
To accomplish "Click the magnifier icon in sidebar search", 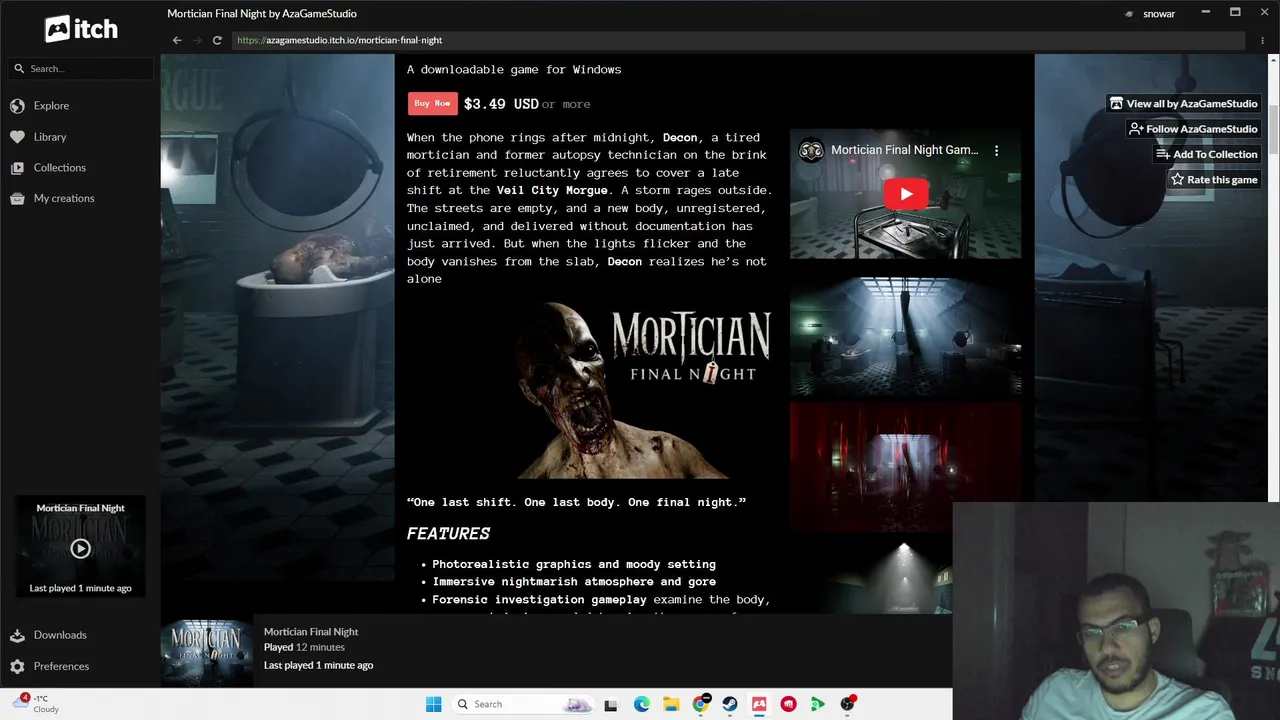I will 19,69.
